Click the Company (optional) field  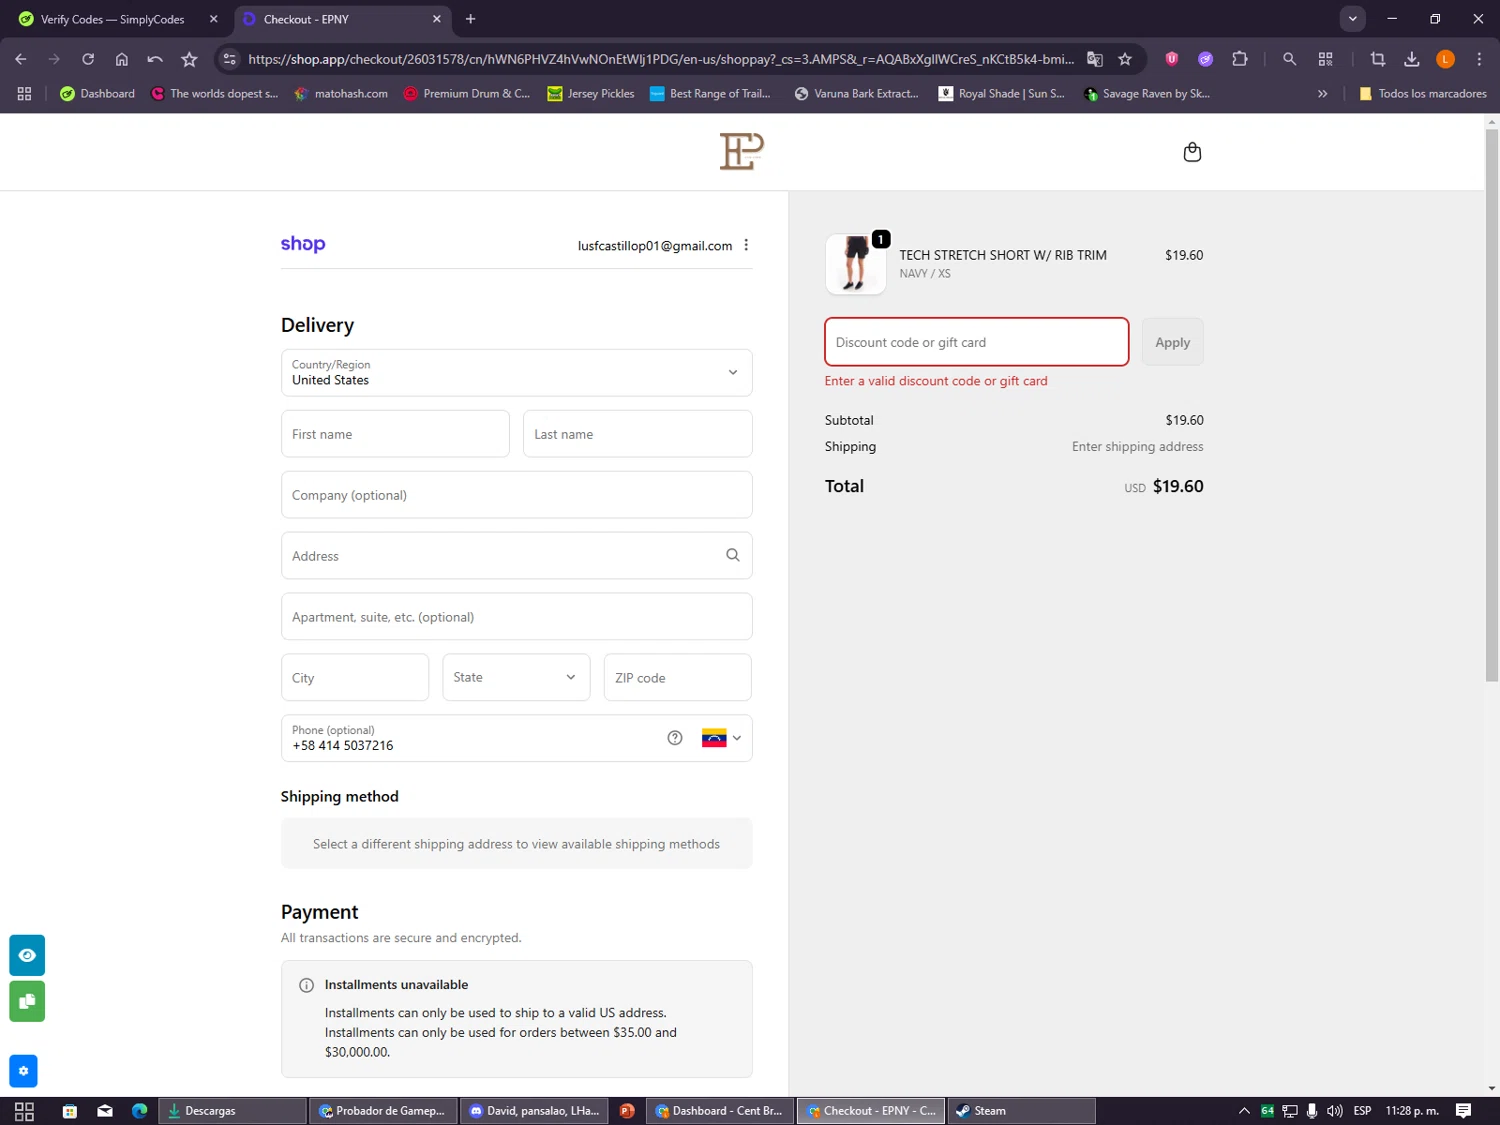[516, 495]
